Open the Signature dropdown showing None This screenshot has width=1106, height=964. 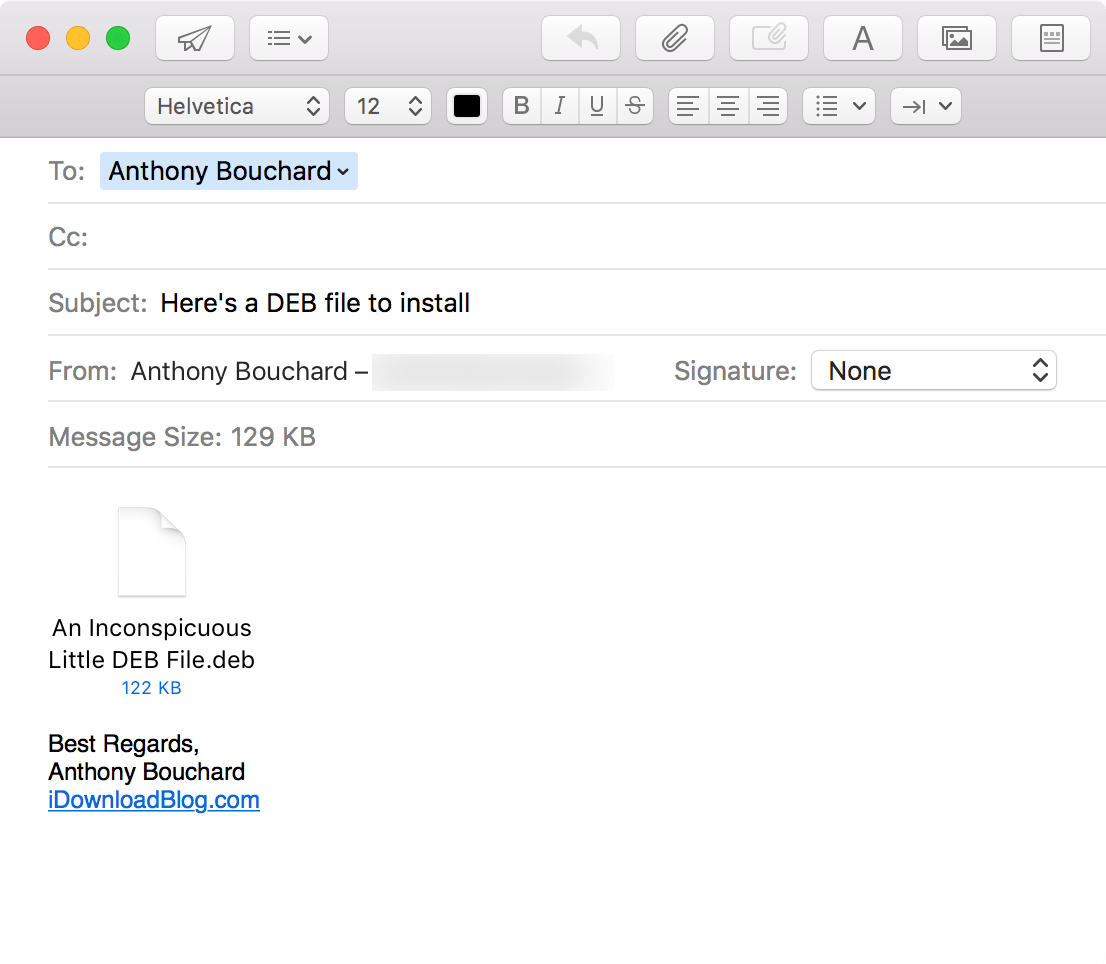934,371
